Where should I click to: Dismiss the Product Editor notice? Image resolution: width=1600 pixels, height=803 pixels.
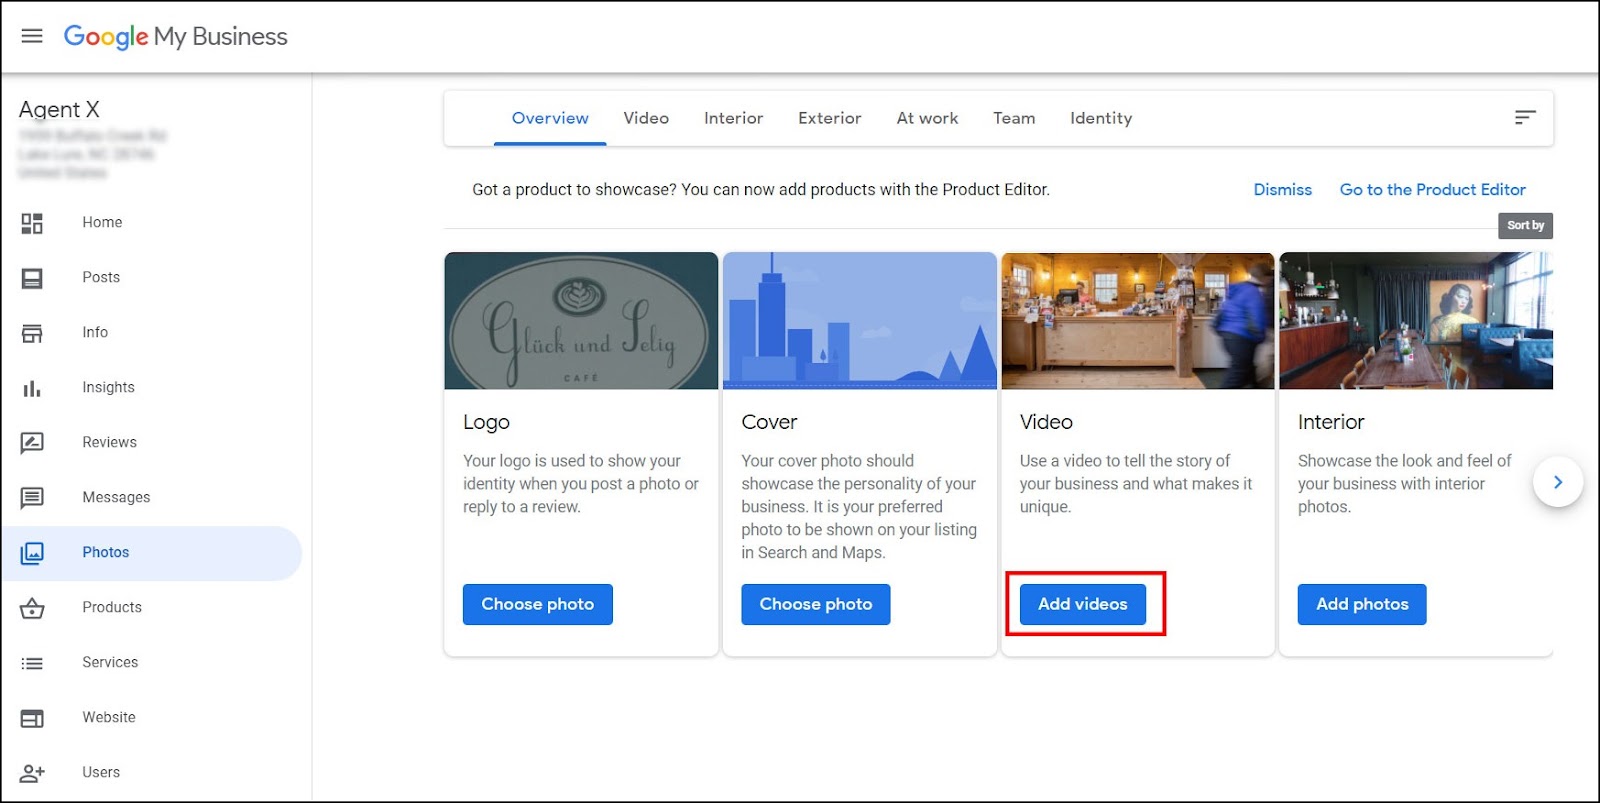pyautogui.click(x=1282, y=190)
